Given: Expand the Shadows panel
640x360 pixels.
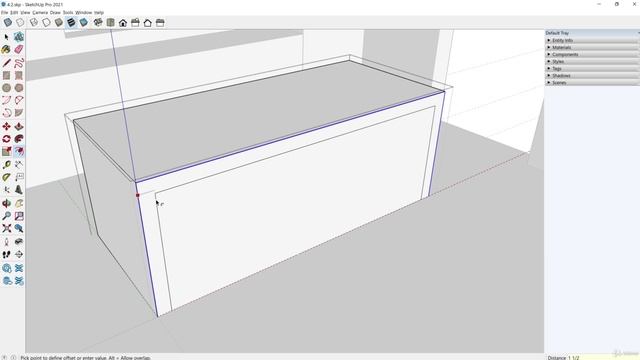Looking at the screenshot, I should [593, 76].
